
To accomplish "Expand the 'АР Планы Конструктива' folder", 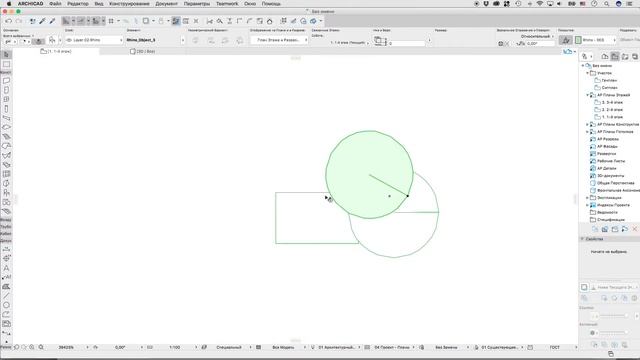I will tap(588, 124).
